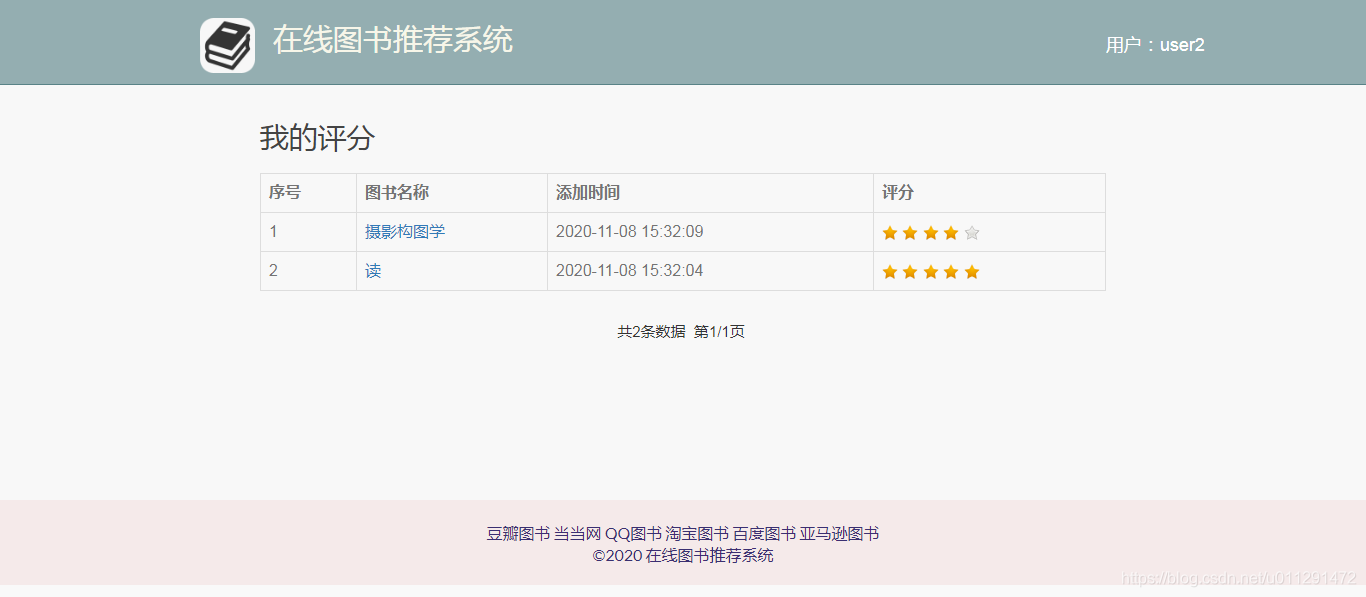
Task: Click the 第1/1页 page indicator
Action: [x=719, y=332]
